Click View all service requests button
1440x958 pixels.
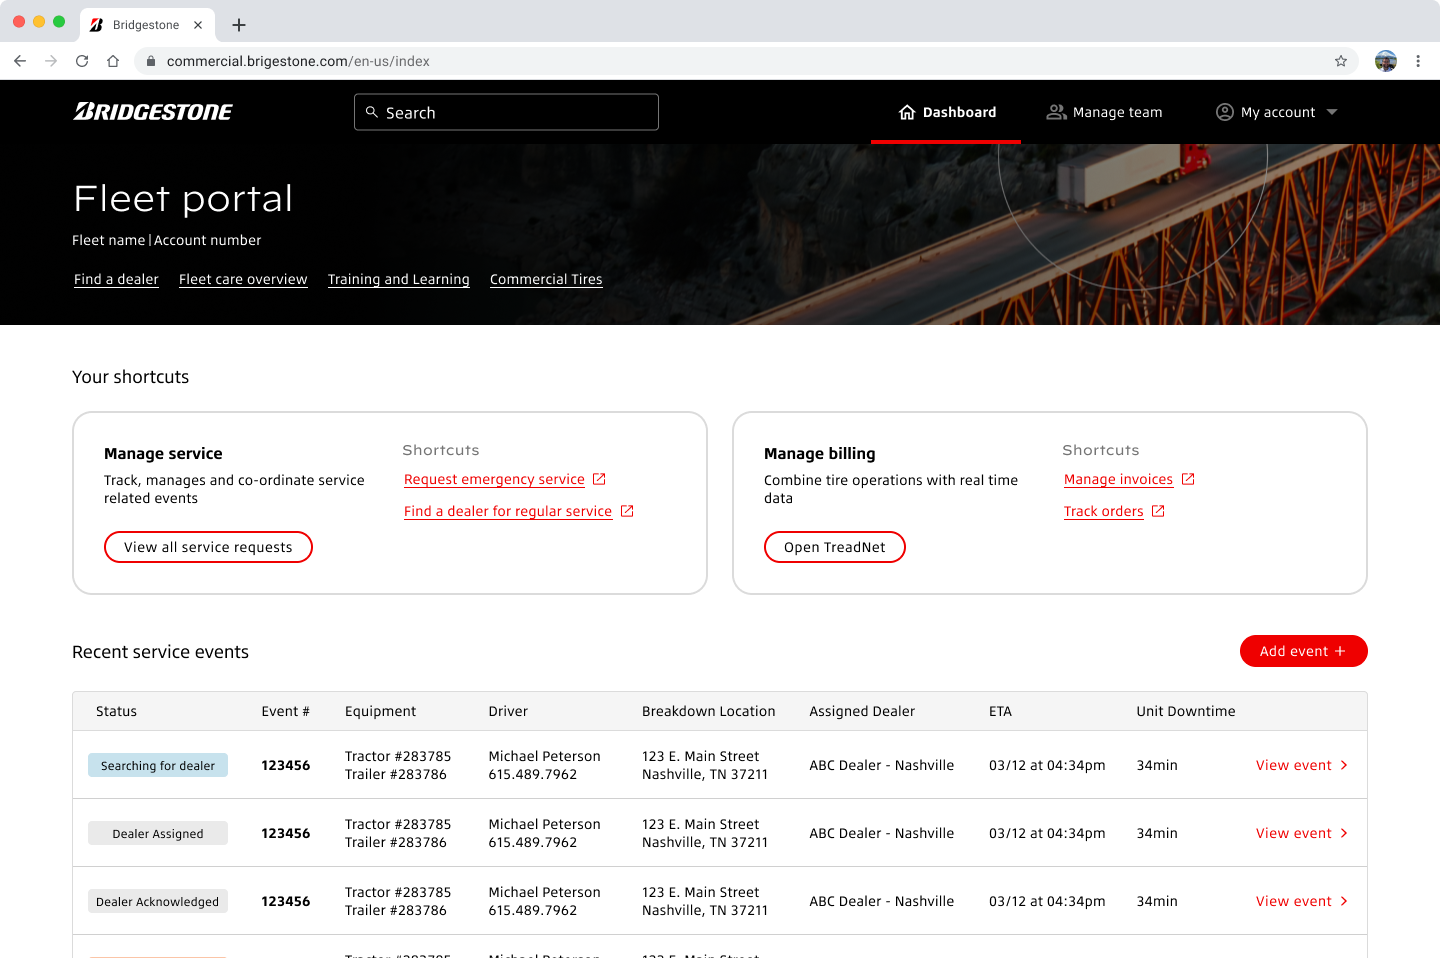[x=208, y=547]
